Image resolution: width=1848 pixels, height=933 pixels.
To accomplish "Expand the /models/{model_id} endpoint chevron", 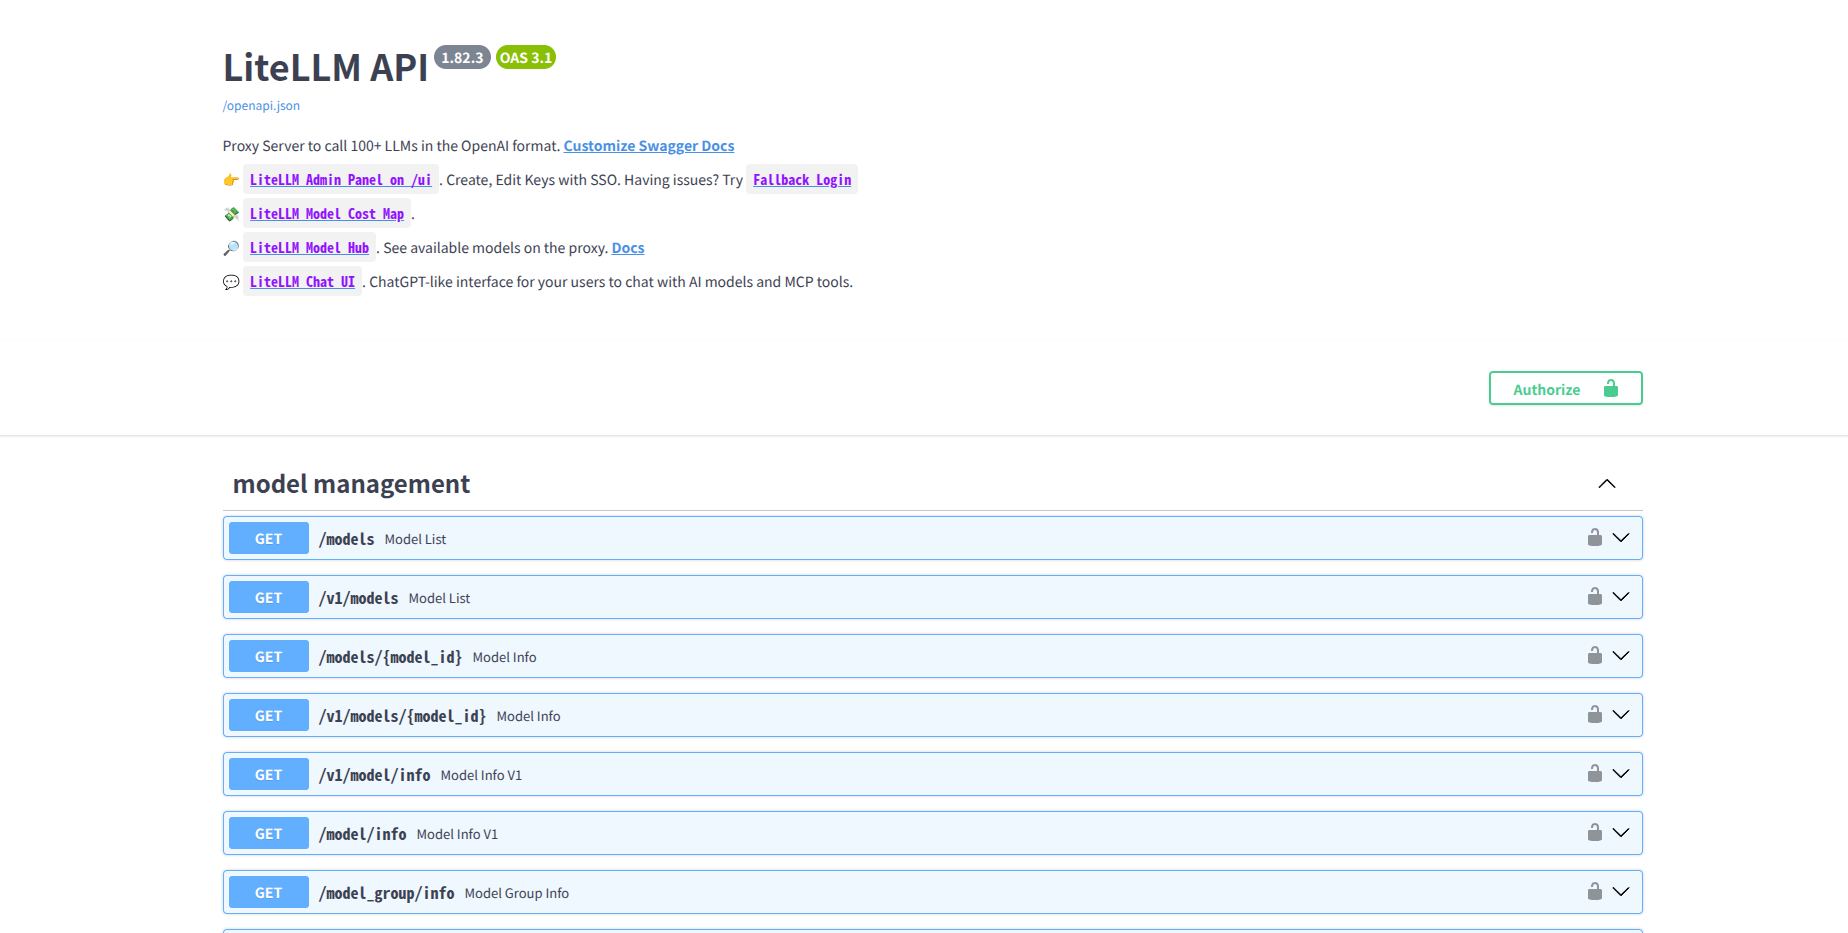I will tap(1621, 656).
